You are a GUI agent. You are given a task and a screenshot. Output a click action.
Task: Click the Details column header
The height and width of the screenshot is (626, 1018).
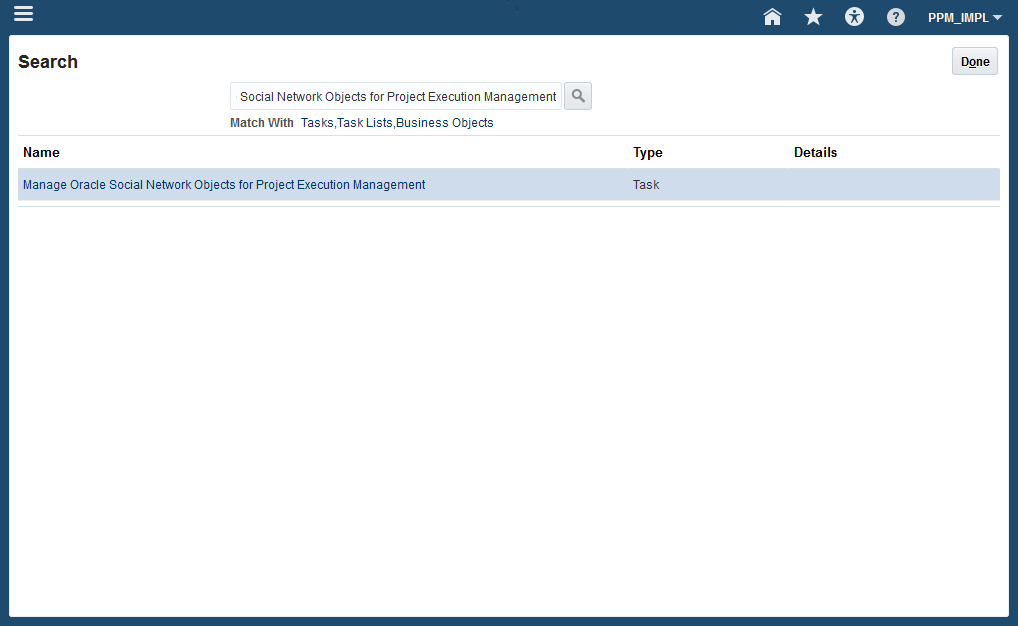click(x=815, y=152)
